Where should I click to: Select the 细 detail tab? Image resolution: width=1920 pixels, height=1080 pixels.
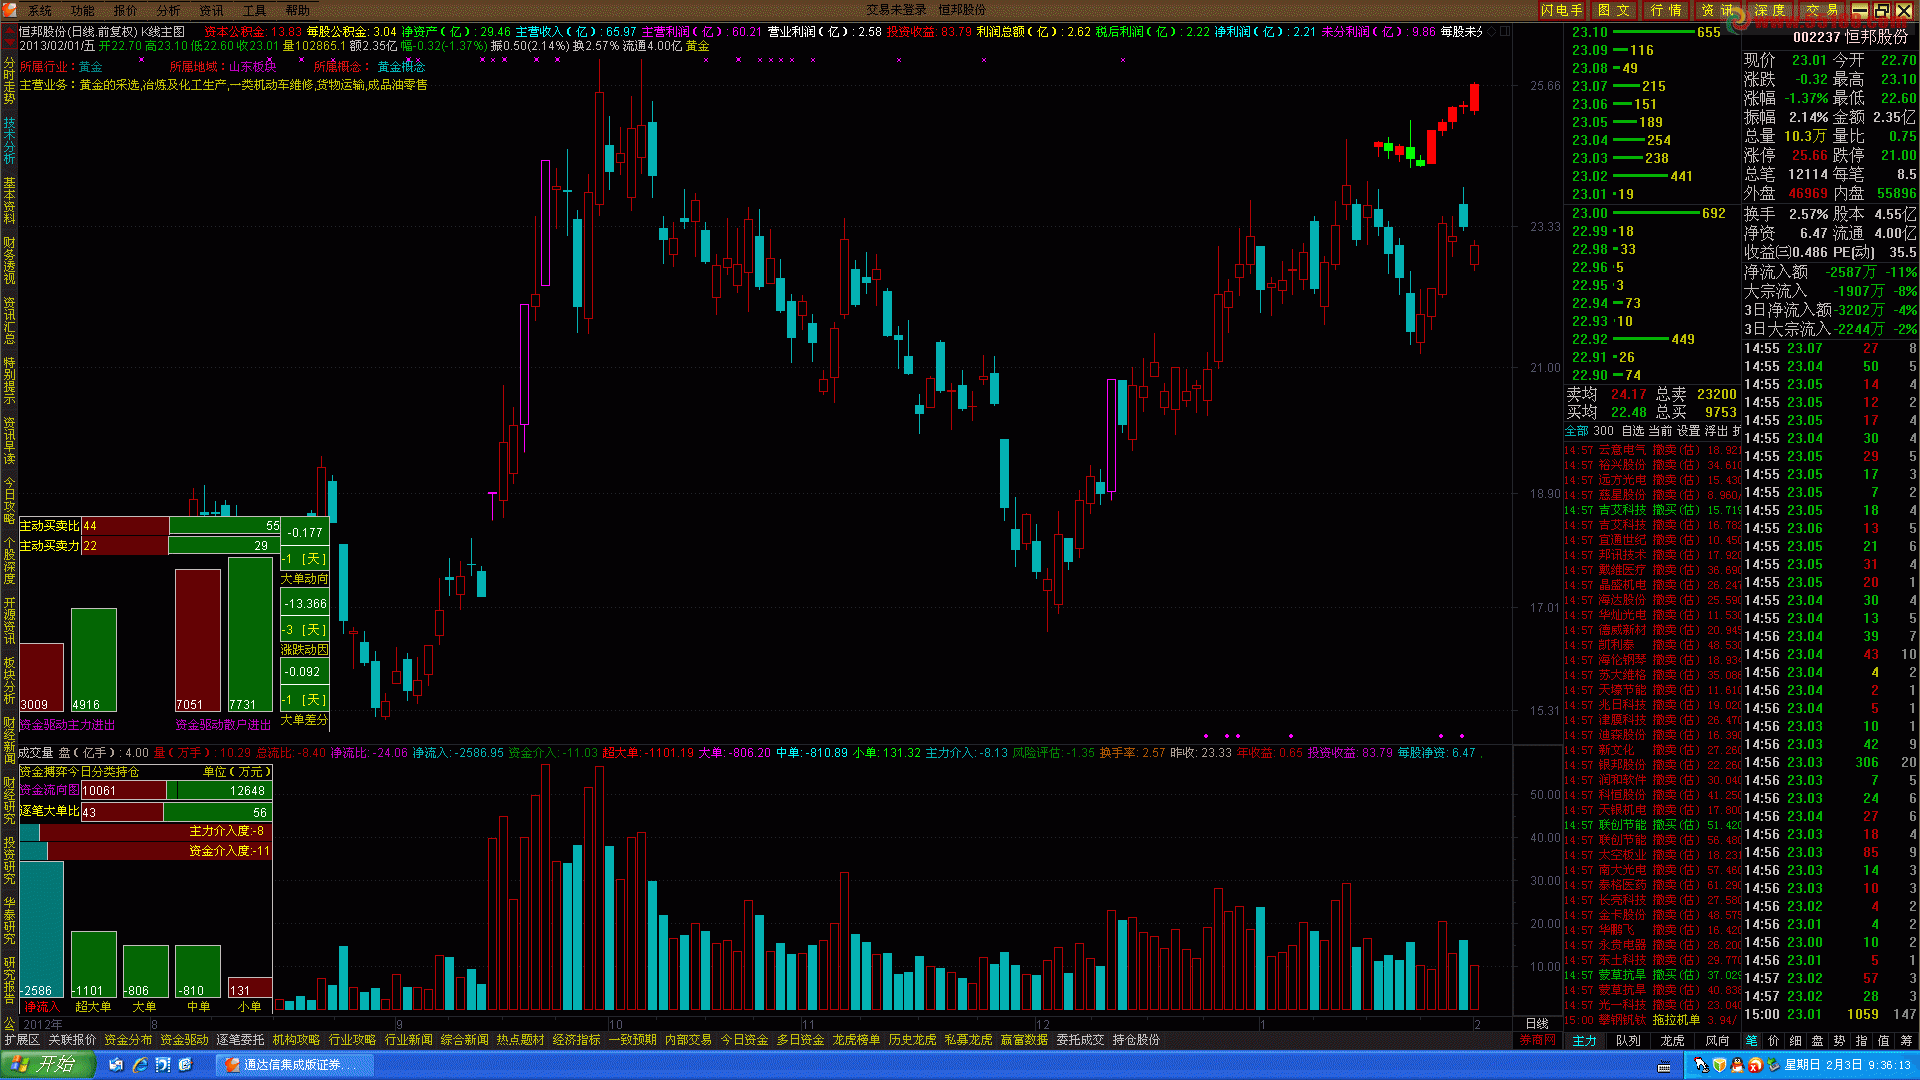pyautogui.click(x=1796, y=1041)
